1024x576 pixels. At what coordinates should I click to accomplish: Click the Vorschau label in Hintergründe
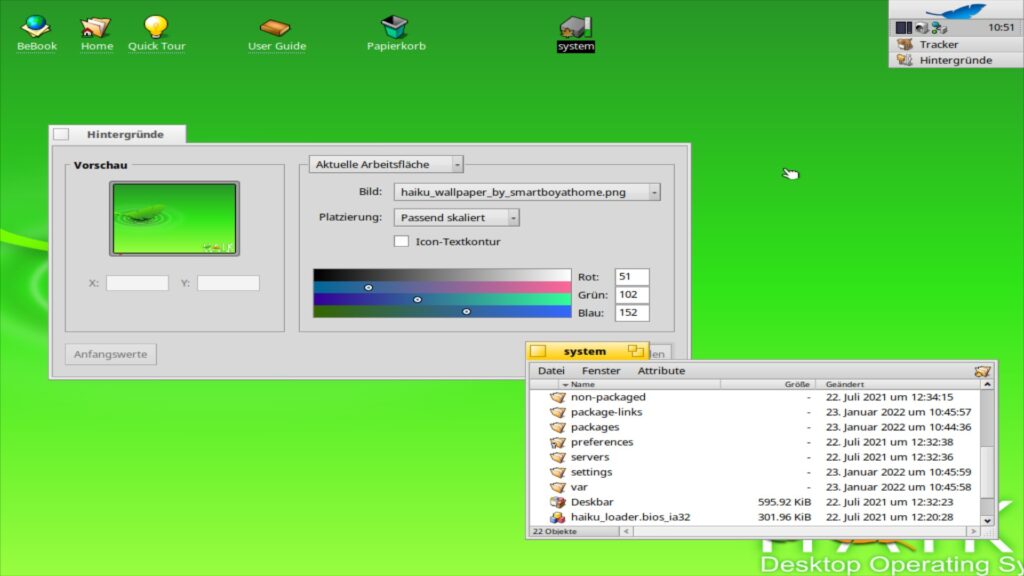click(101, 165)
